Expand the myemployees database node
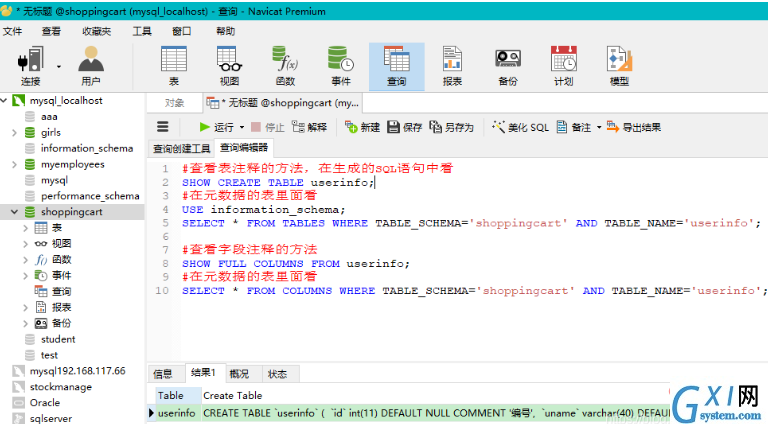This screenshot has width=768, height=424. pos(15,165)
